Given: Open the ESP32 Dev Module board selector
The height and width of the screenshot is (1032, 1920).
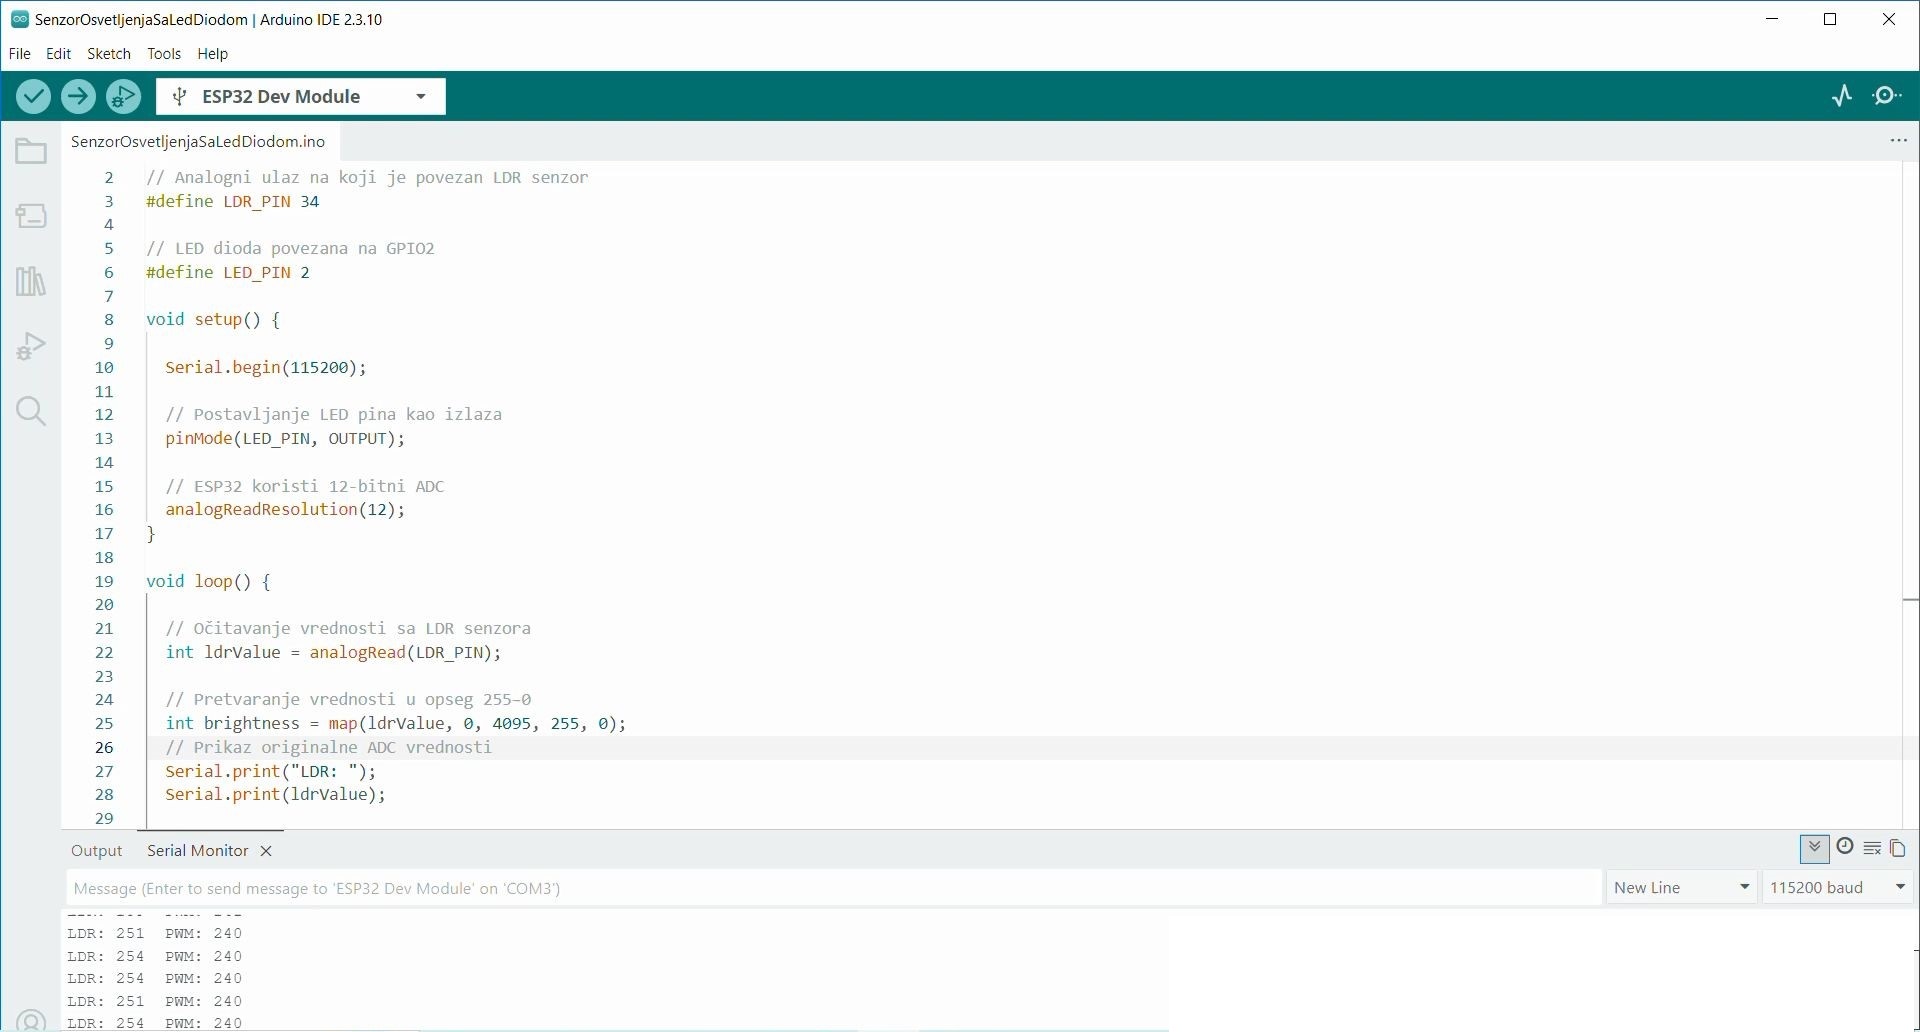Looking at the screenshot, I should tap(301, 97).
